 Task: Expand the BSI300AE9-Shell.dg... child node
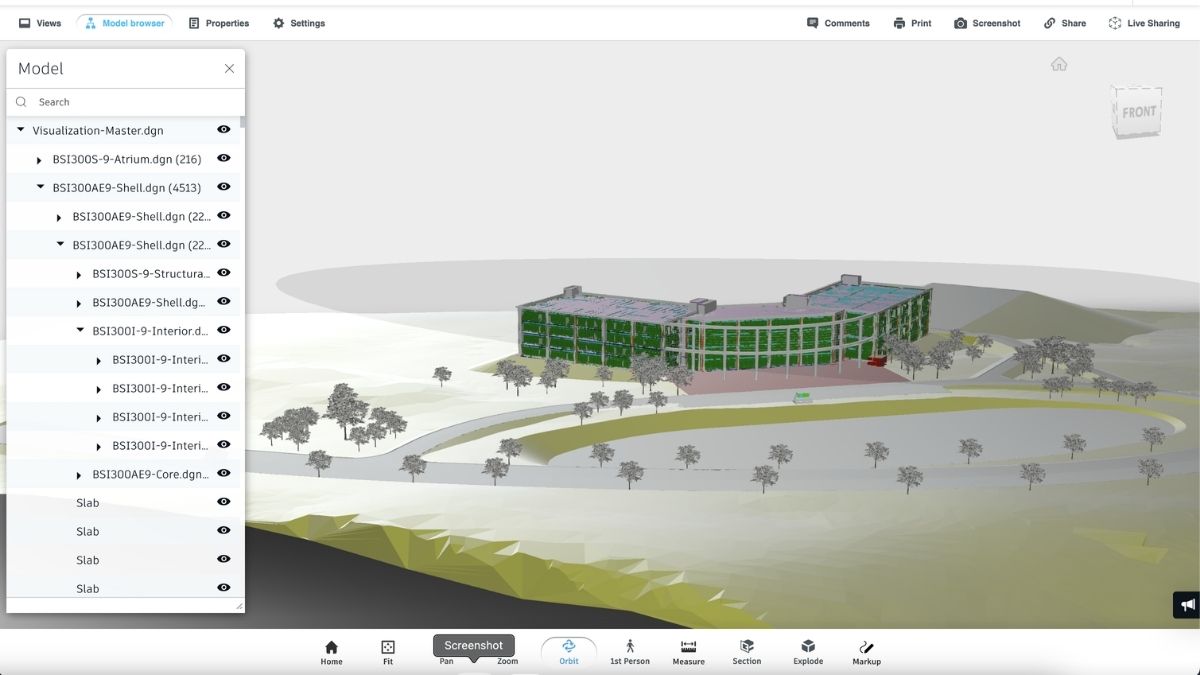79,303
